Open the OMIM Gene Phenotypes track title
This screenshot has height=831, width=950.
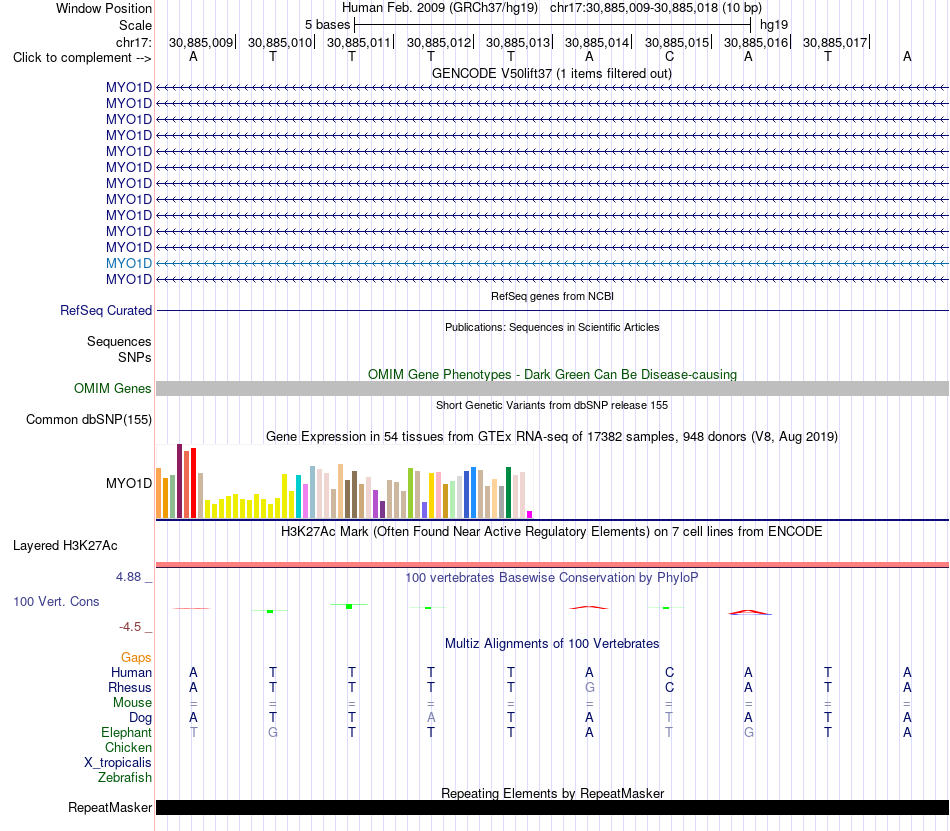point(552,374)
